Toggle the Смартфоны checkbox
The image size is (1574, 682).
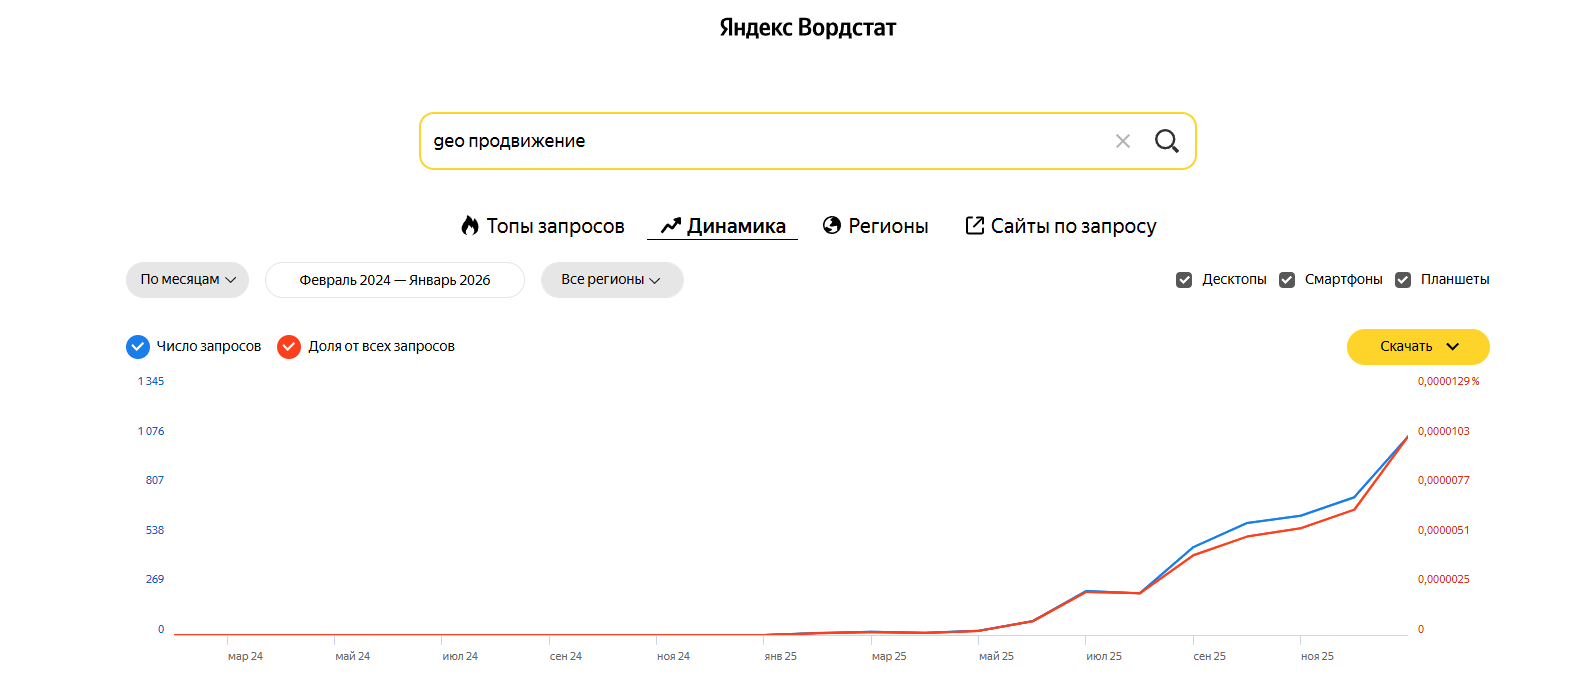(1287, 280)
